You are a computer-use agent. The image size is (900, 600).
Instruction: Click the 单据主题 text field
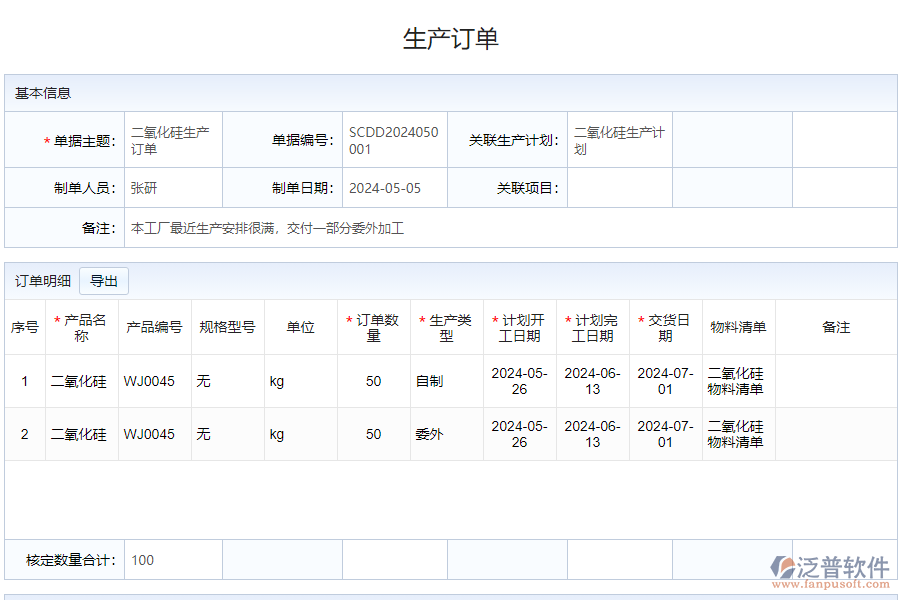point(170,140)
